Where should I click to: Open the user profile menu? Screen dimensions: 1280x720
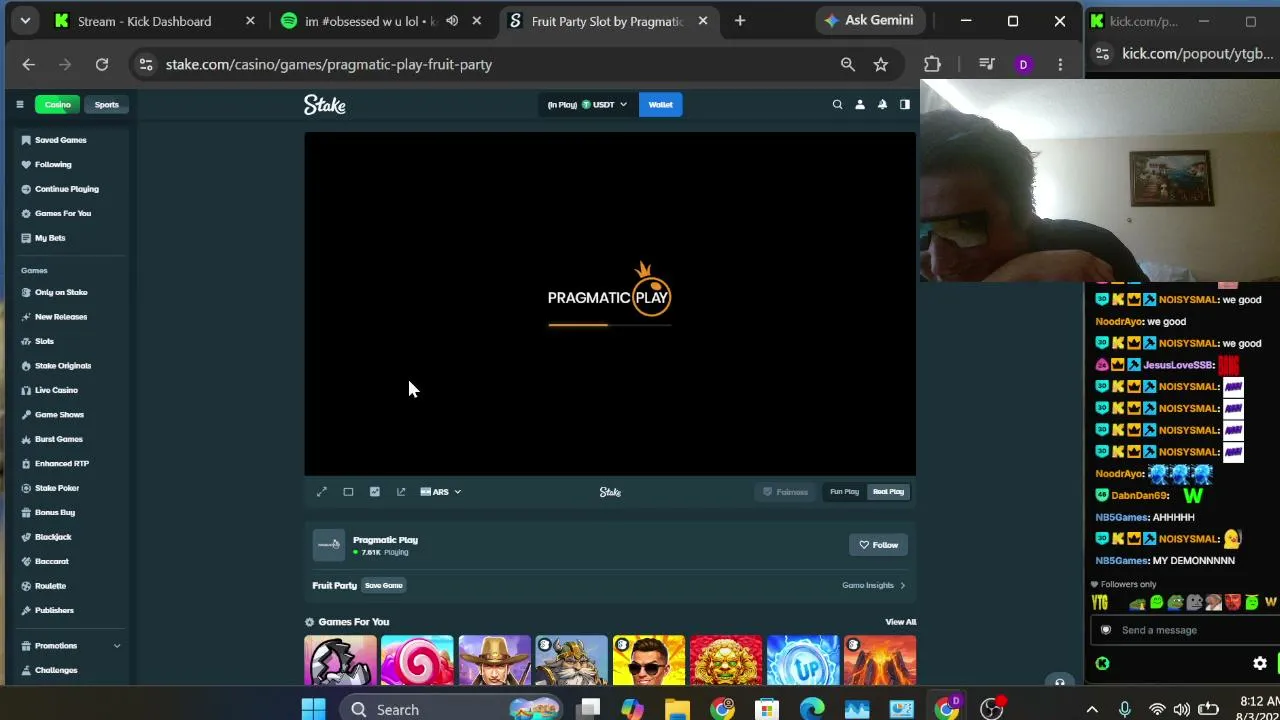(859, 104)
